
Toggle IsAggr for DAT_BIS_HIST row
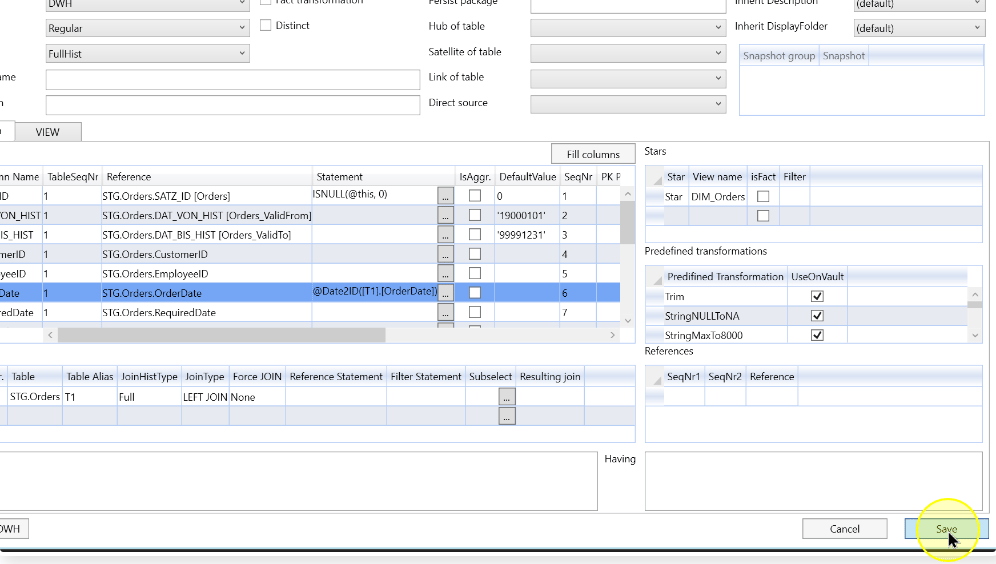coord(474,234)
